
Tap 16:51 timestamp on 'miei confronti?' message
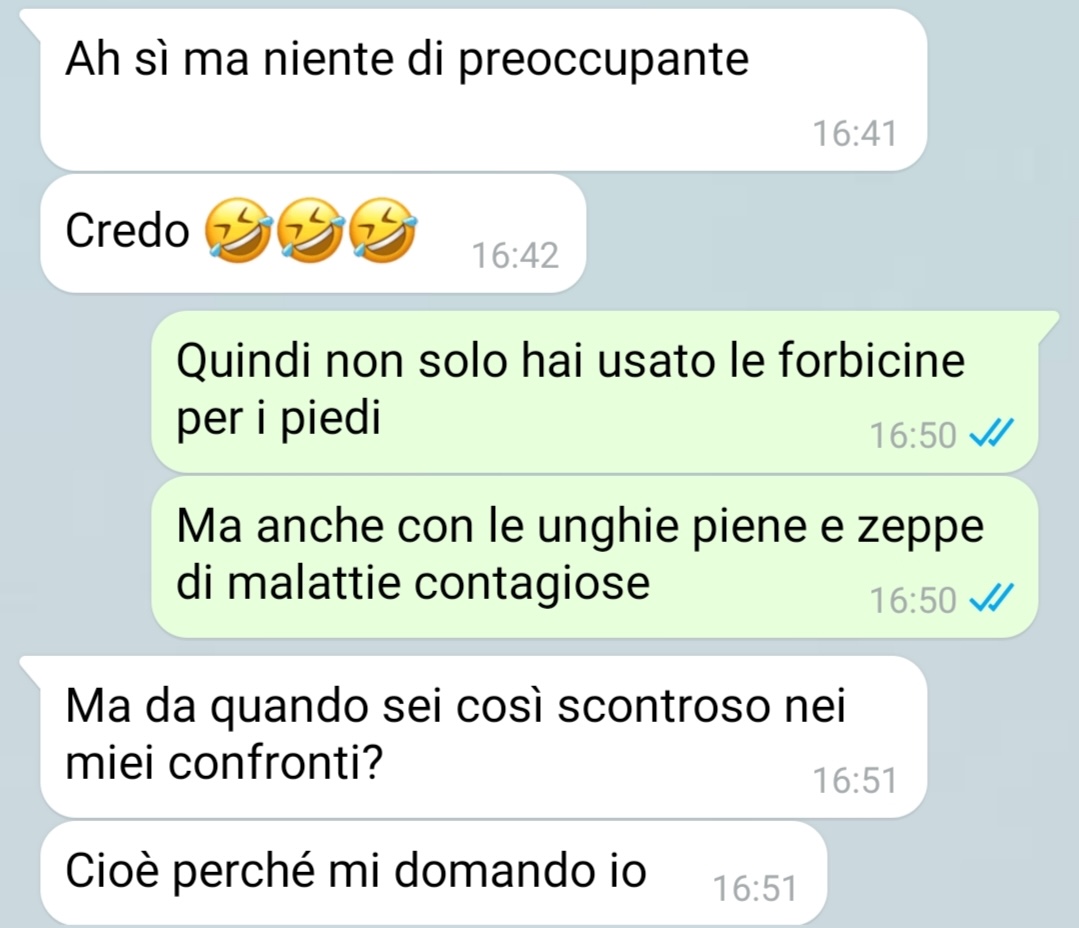coord(855,780)
